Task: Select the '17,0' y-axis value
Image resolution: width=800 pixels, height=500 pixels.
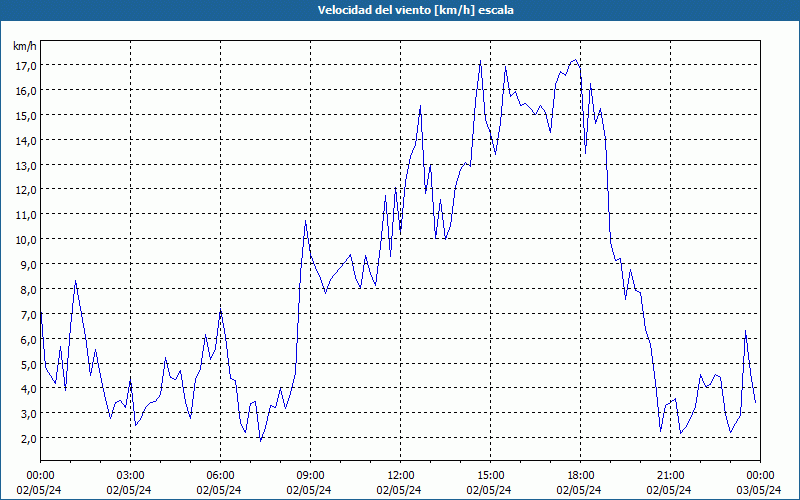Action: [25, 65]
